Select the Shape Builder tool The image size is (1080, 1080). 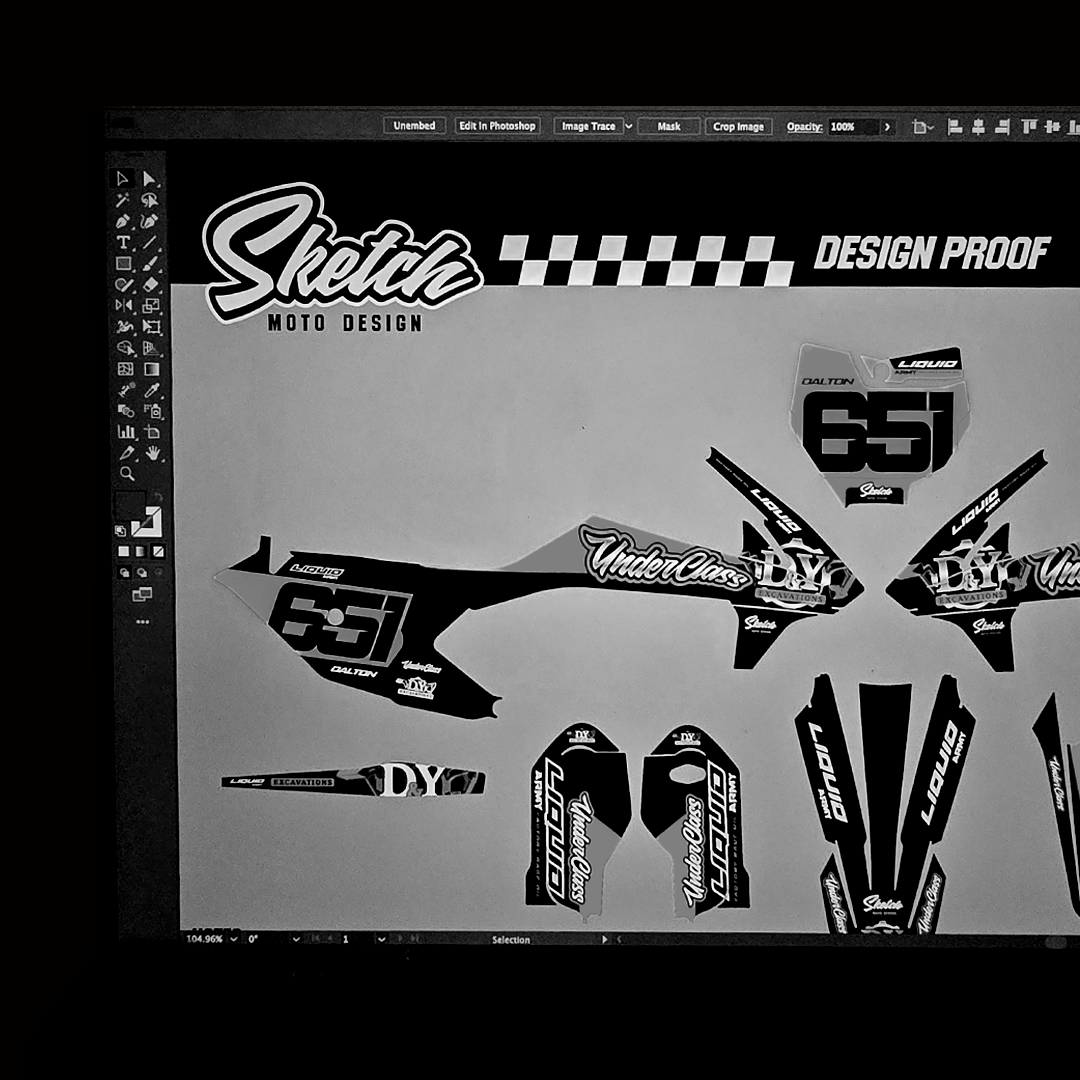pos(125,348)
